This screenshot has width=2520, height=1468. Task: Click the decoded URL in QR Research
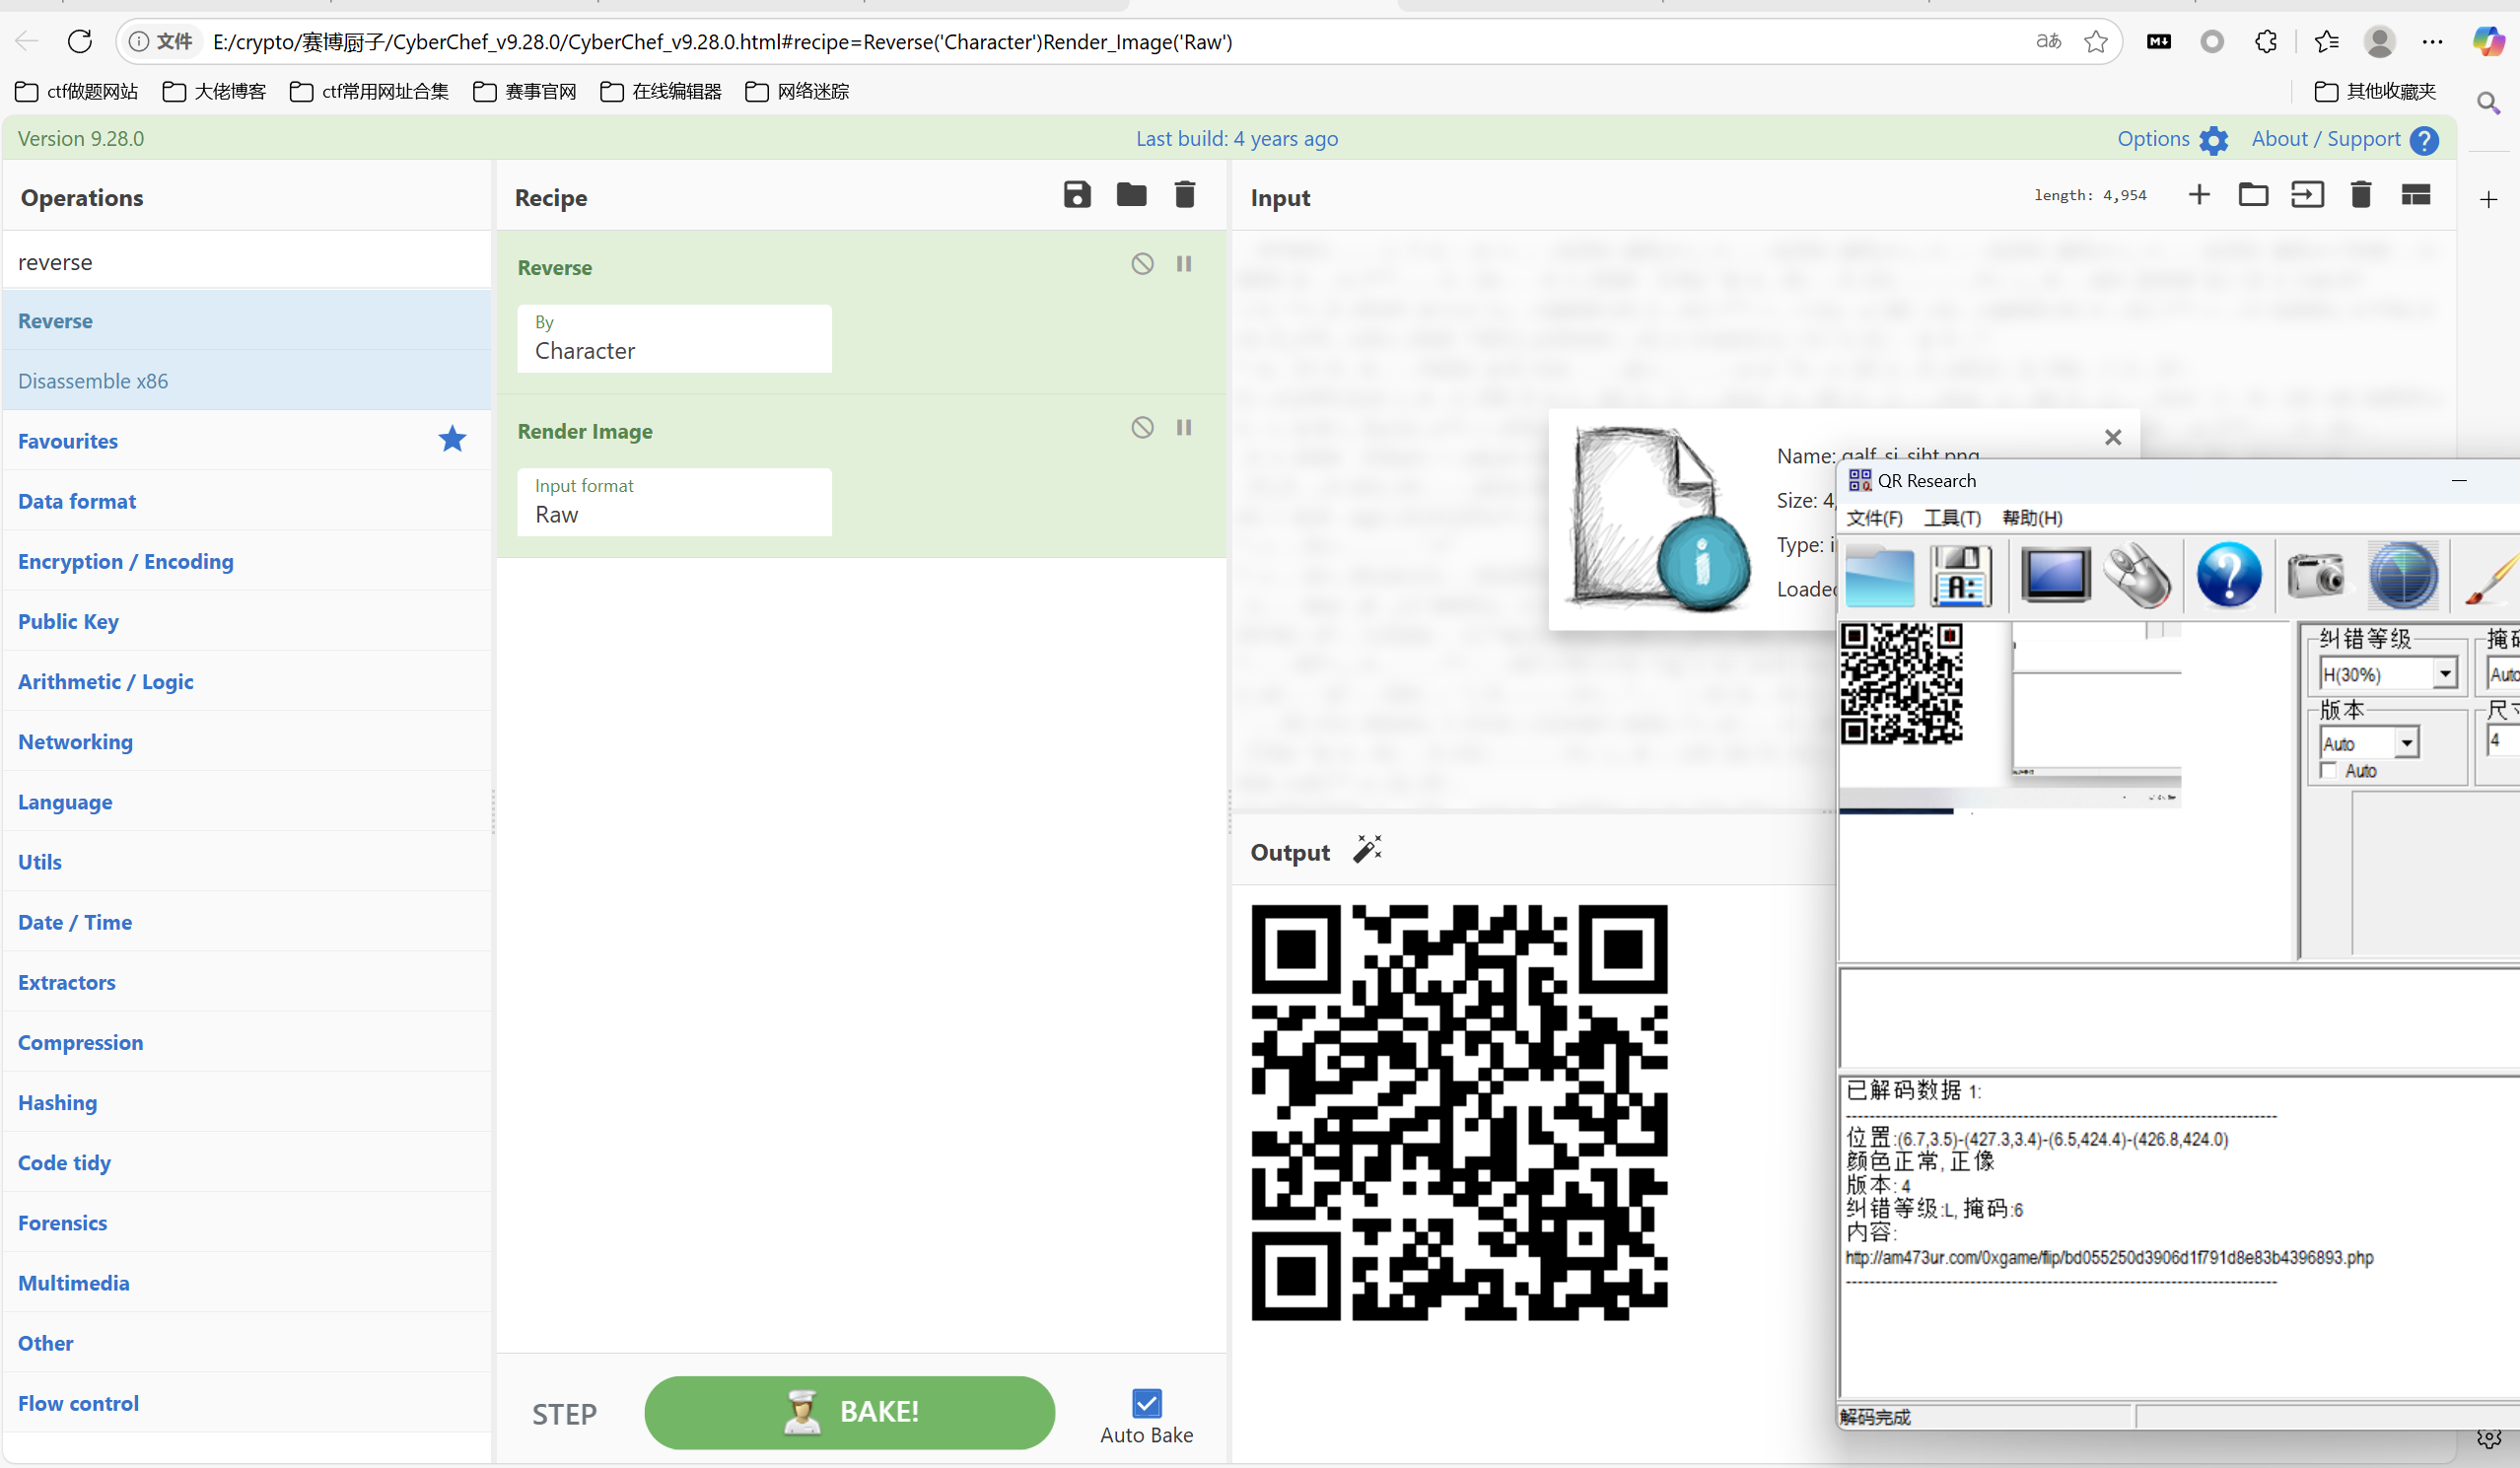click(2108, 1257)
